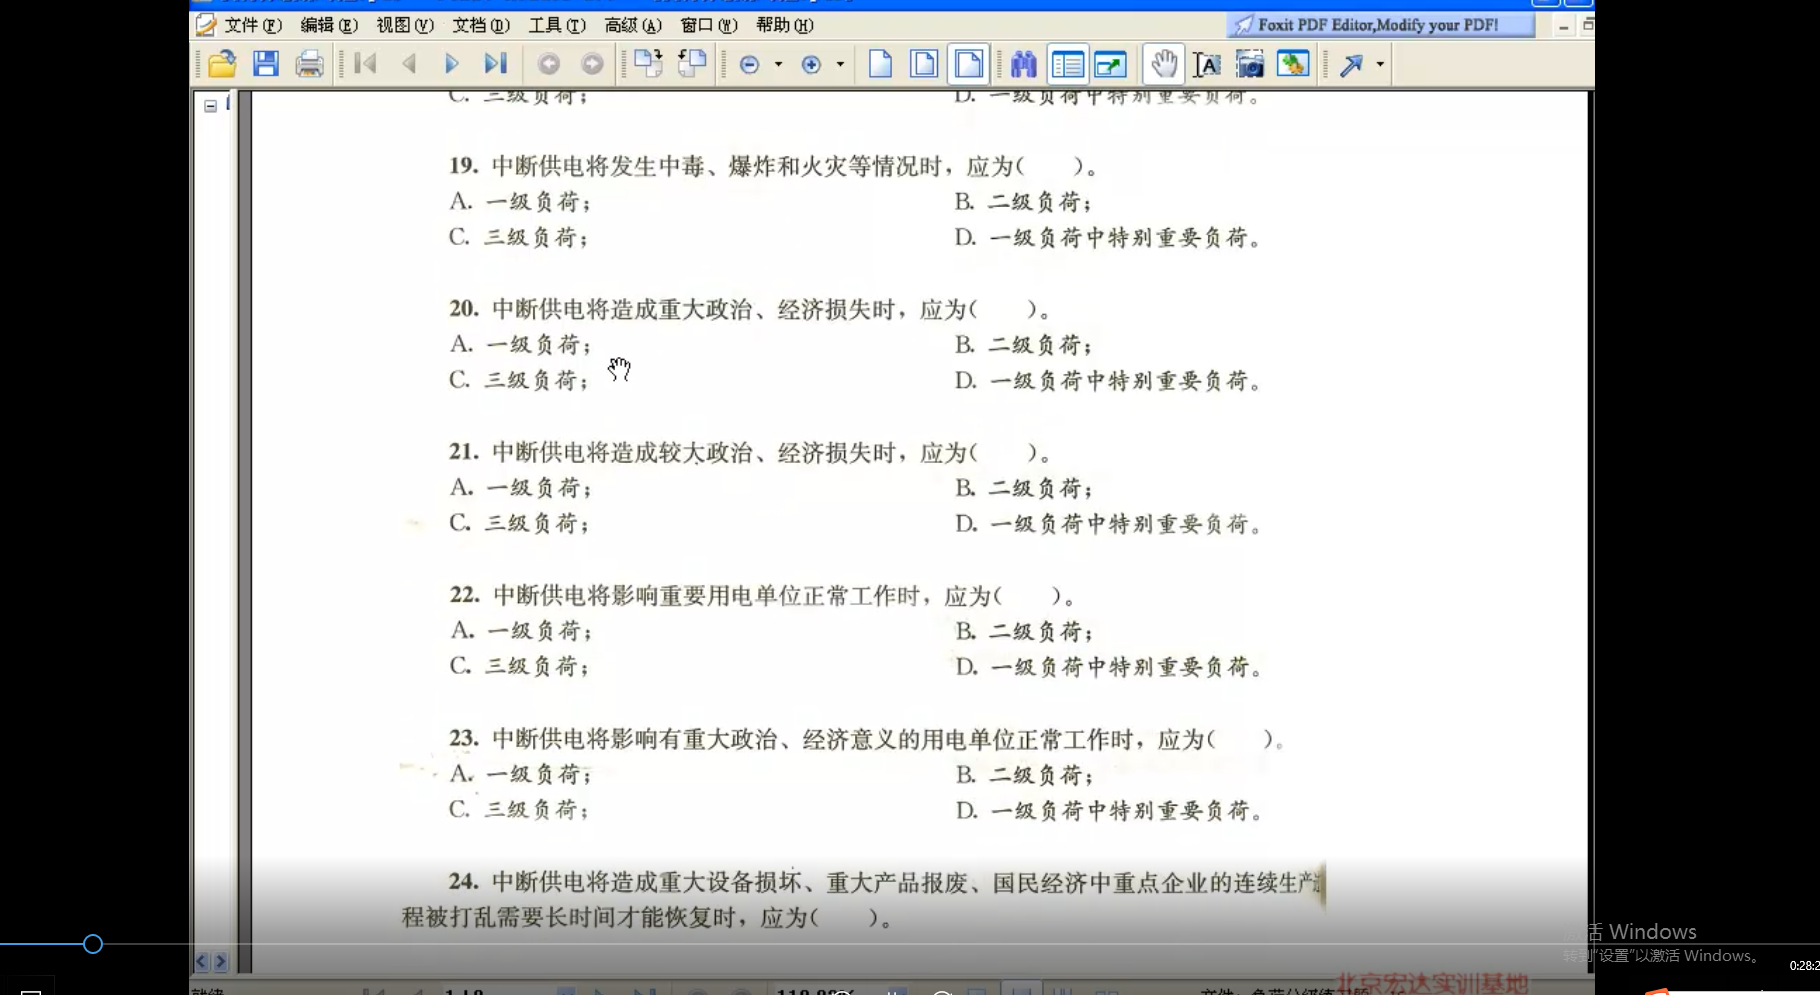Collapse the bookmark tree node
Screen dimensions: 1820x995
[211, 106]
